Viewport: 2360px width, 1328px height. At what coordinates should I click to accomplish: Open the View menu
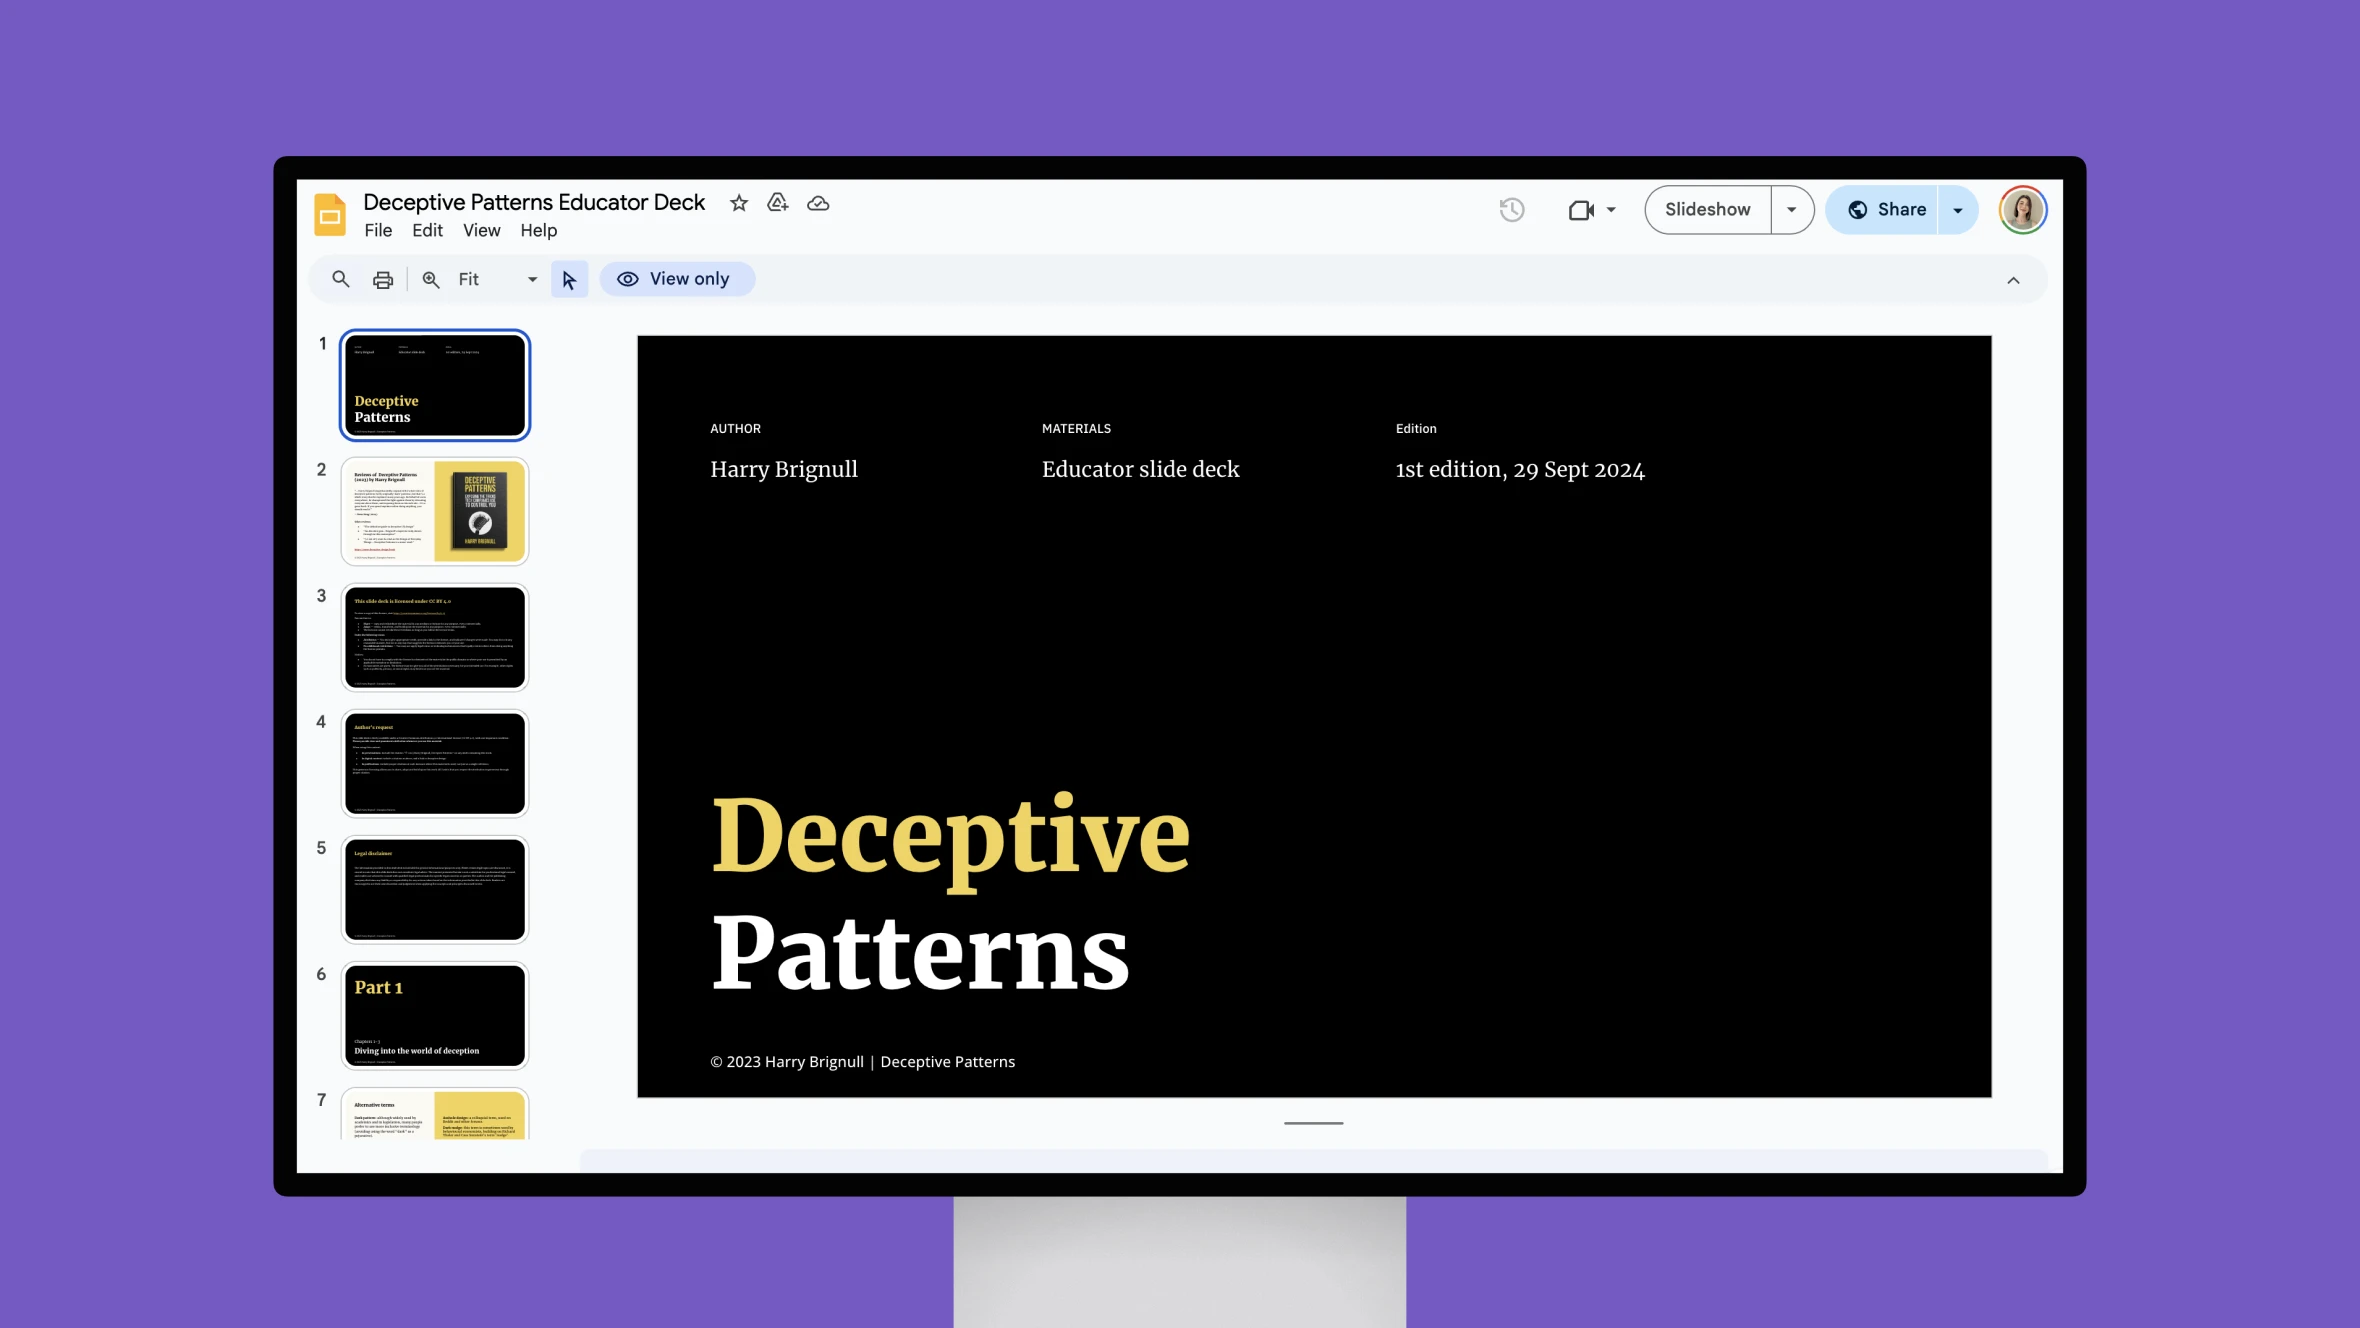coord(481,230)
